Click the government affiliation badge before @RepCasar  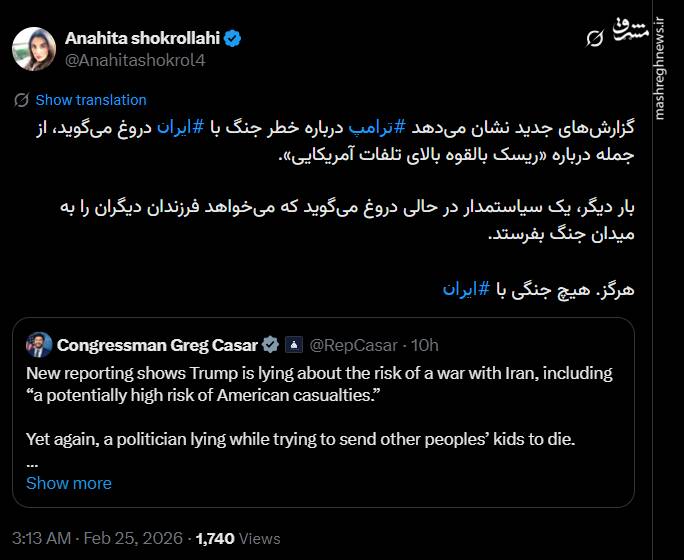pyautogui.click(x=294, y=345)
